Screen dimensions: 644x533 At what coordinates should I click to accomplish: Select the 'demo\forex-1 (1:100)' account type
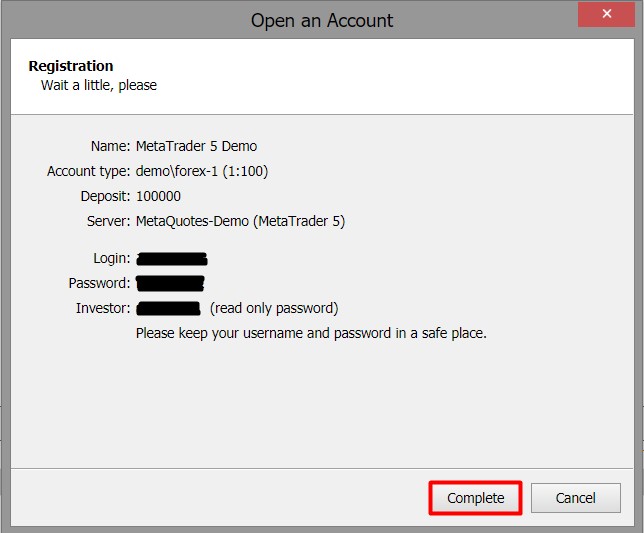click(x=202, y=171)
